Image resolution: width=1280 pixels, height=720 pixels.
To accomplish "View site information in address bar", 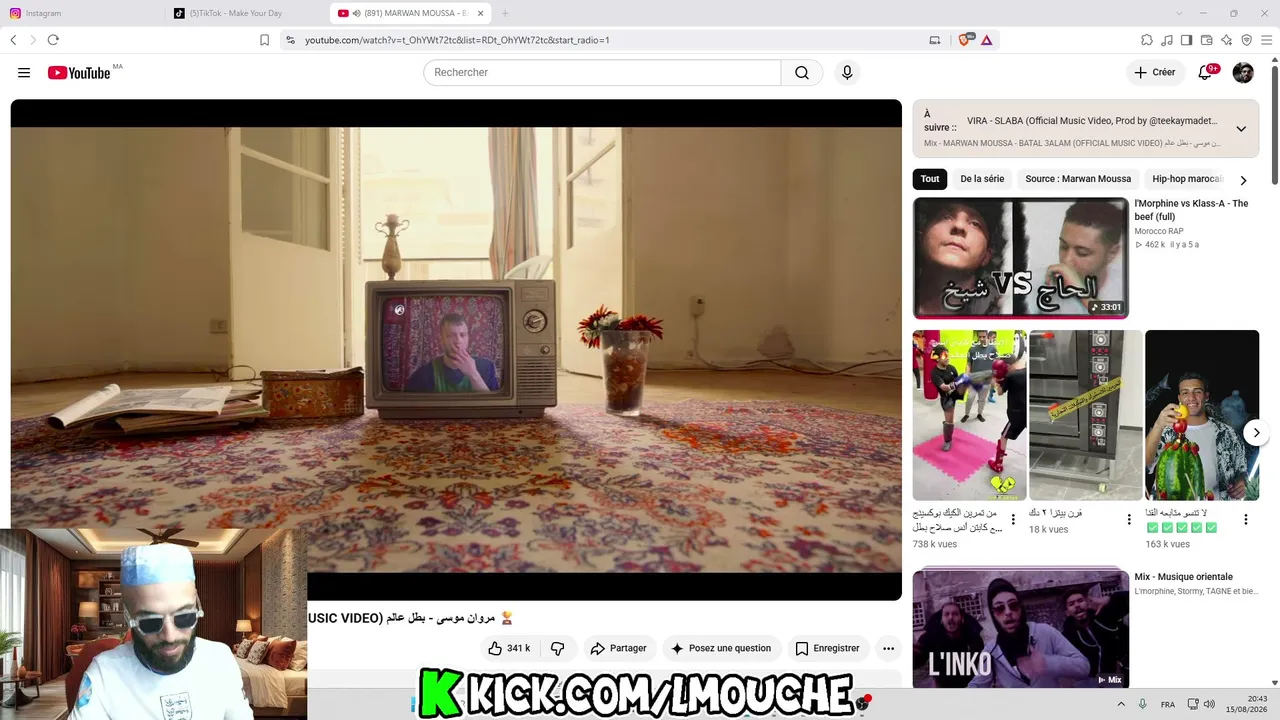I will (290, 40).
